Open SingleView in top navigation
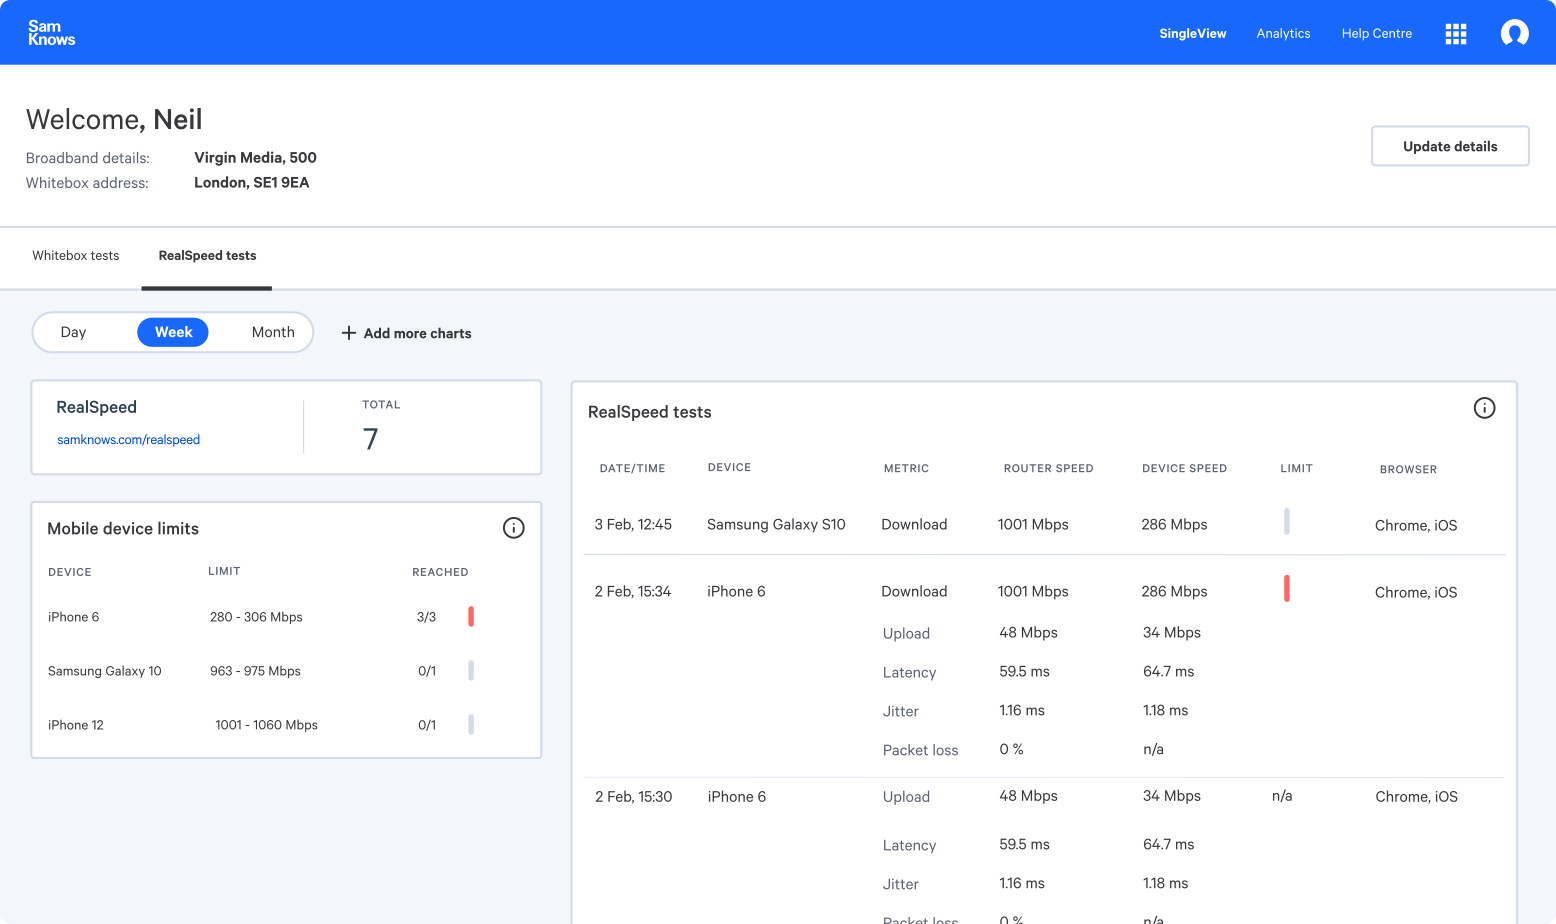 [x=1192, y=34]
